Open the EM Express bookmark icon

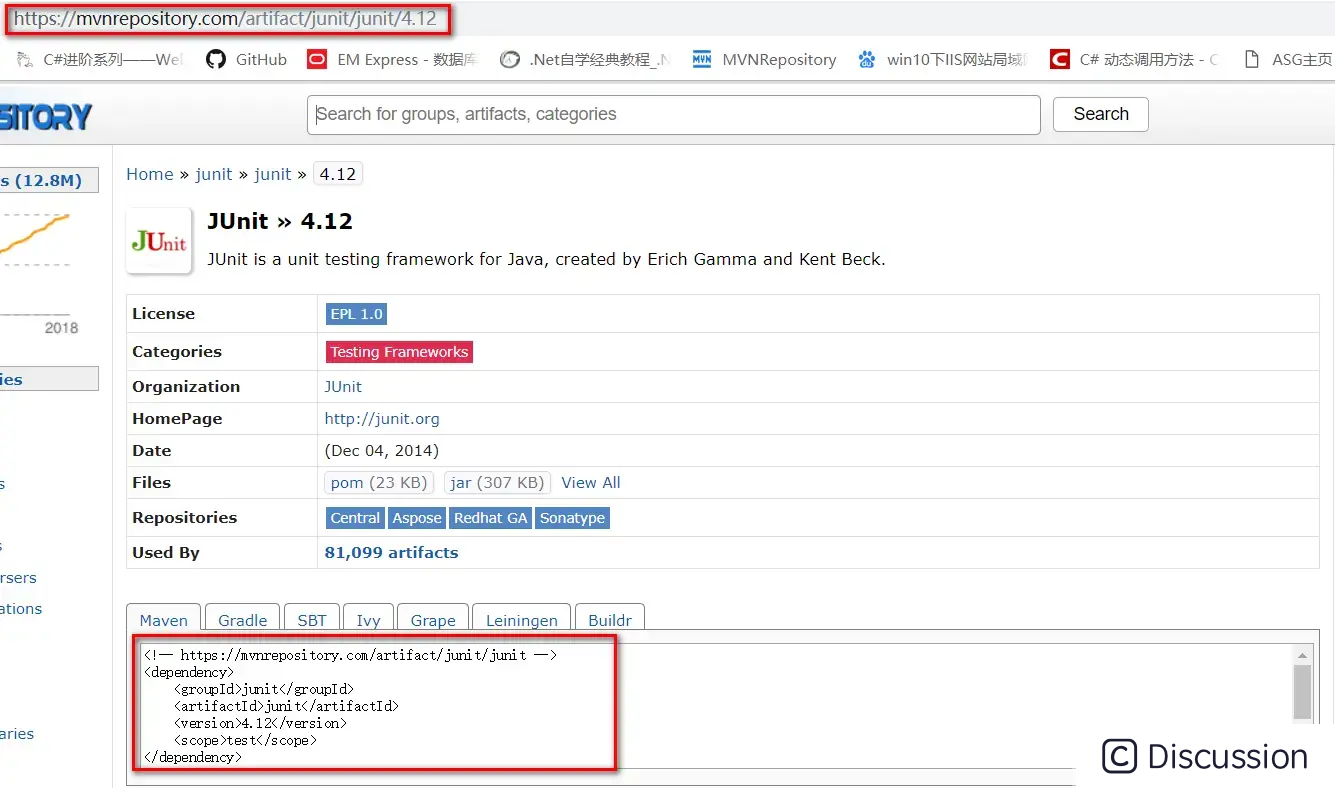317,59
